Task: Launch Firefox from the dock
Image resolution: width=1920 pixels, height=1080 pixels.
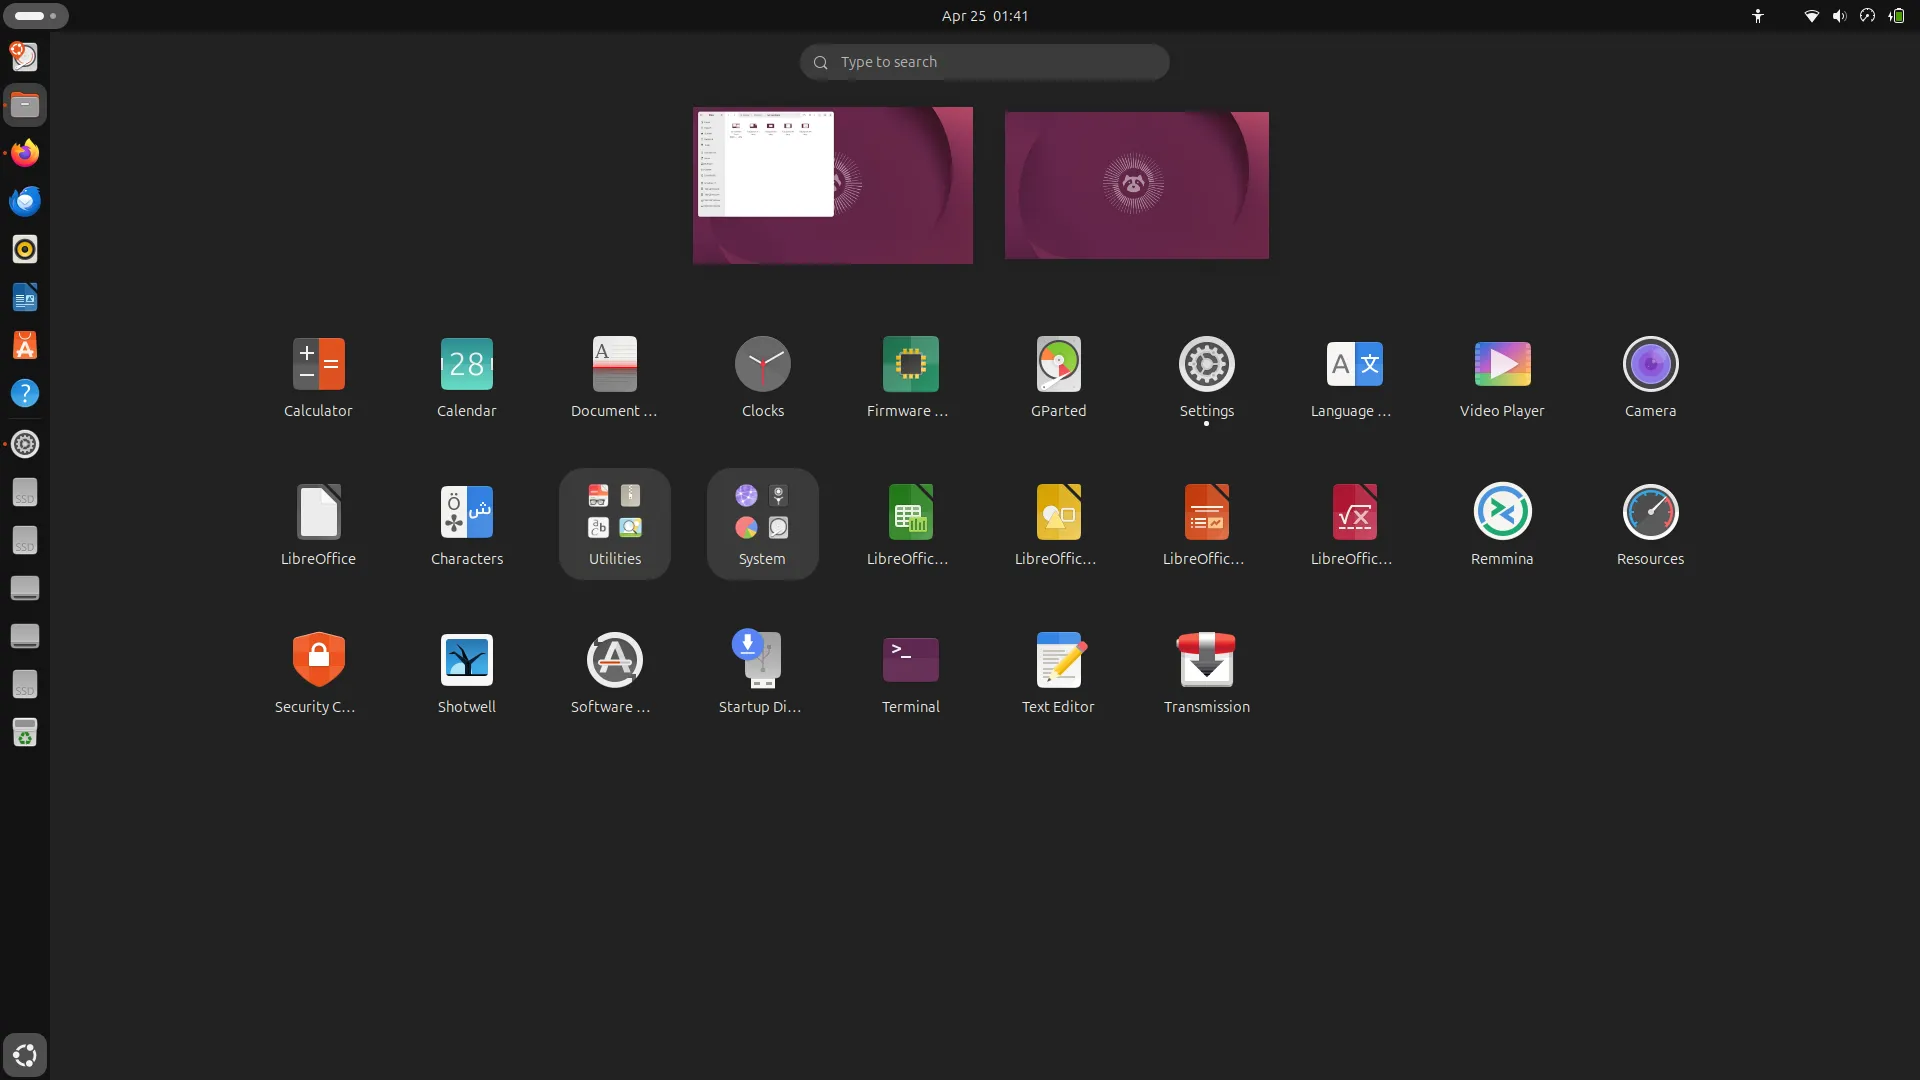Action: coord(25,152)
